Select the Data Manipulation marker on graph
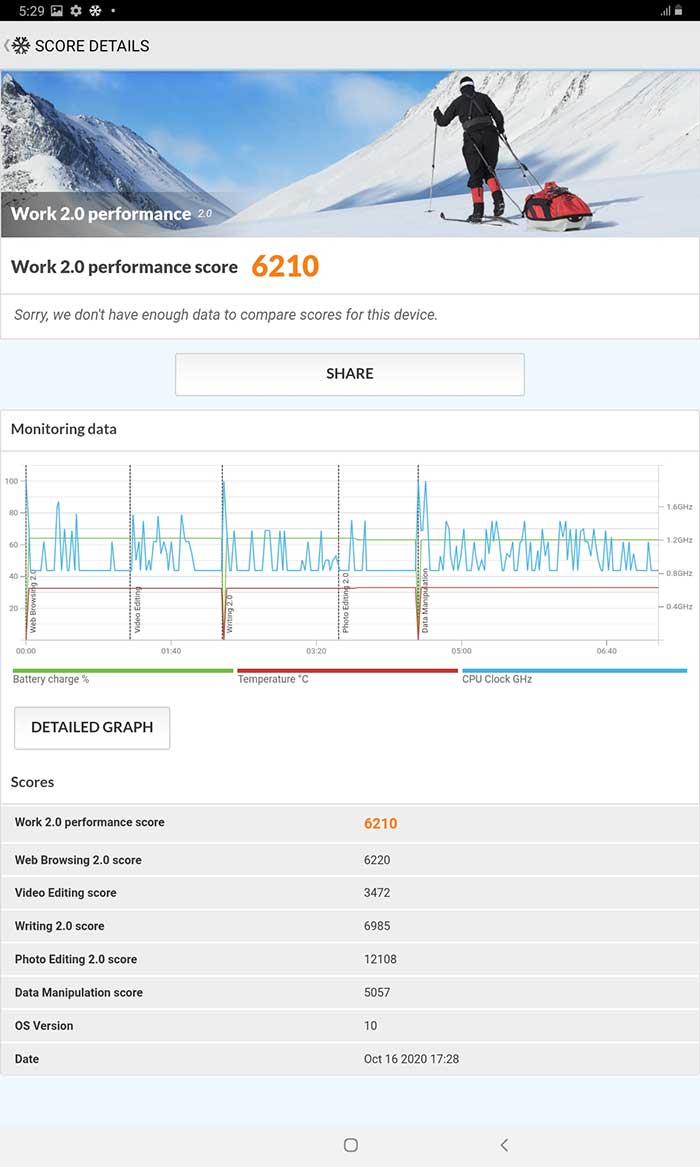This screenshot has width=700, height=1167. [425, 601]
